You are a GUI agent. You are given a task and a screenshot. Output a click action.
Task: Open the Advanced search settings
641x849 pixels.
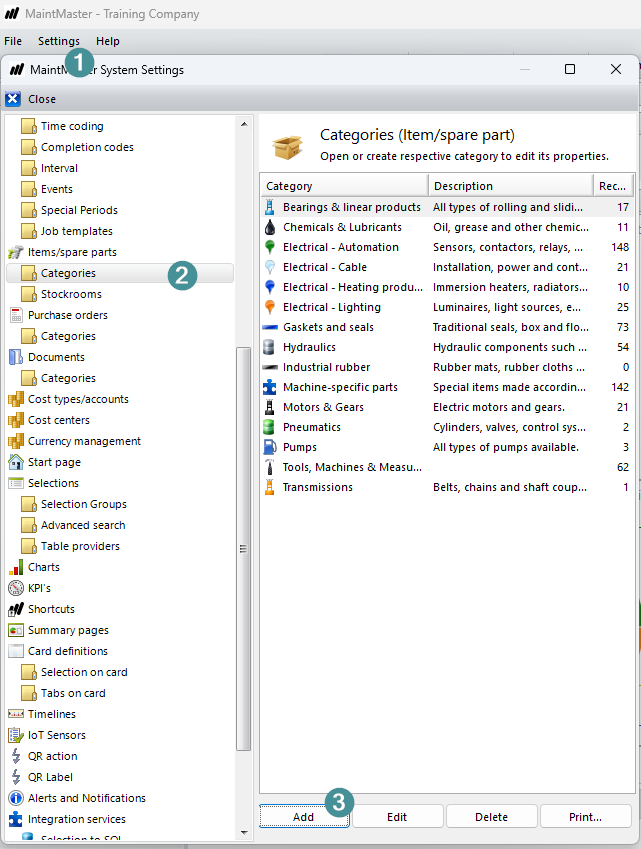click(x=83, y=525)
